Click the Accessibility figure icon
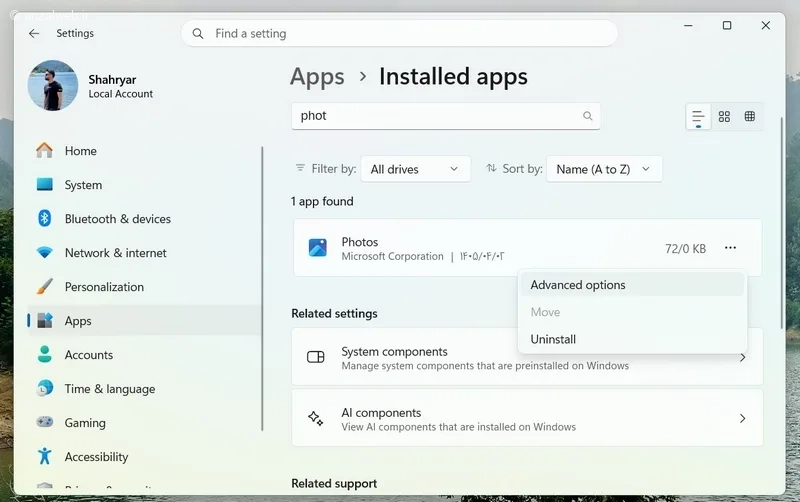 [44, 456]
